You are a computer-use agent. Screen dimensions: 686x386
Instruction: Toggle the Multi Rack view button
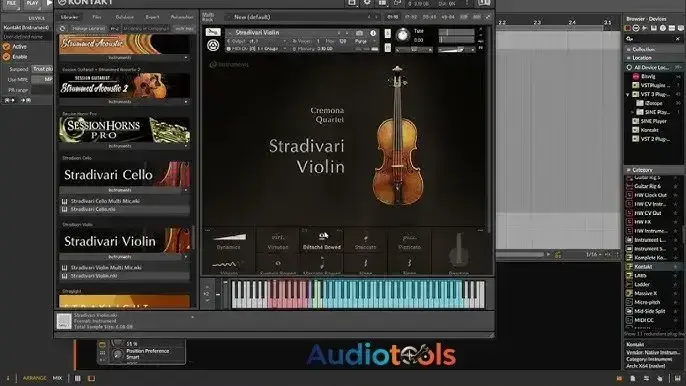click(x=208, y=17)
